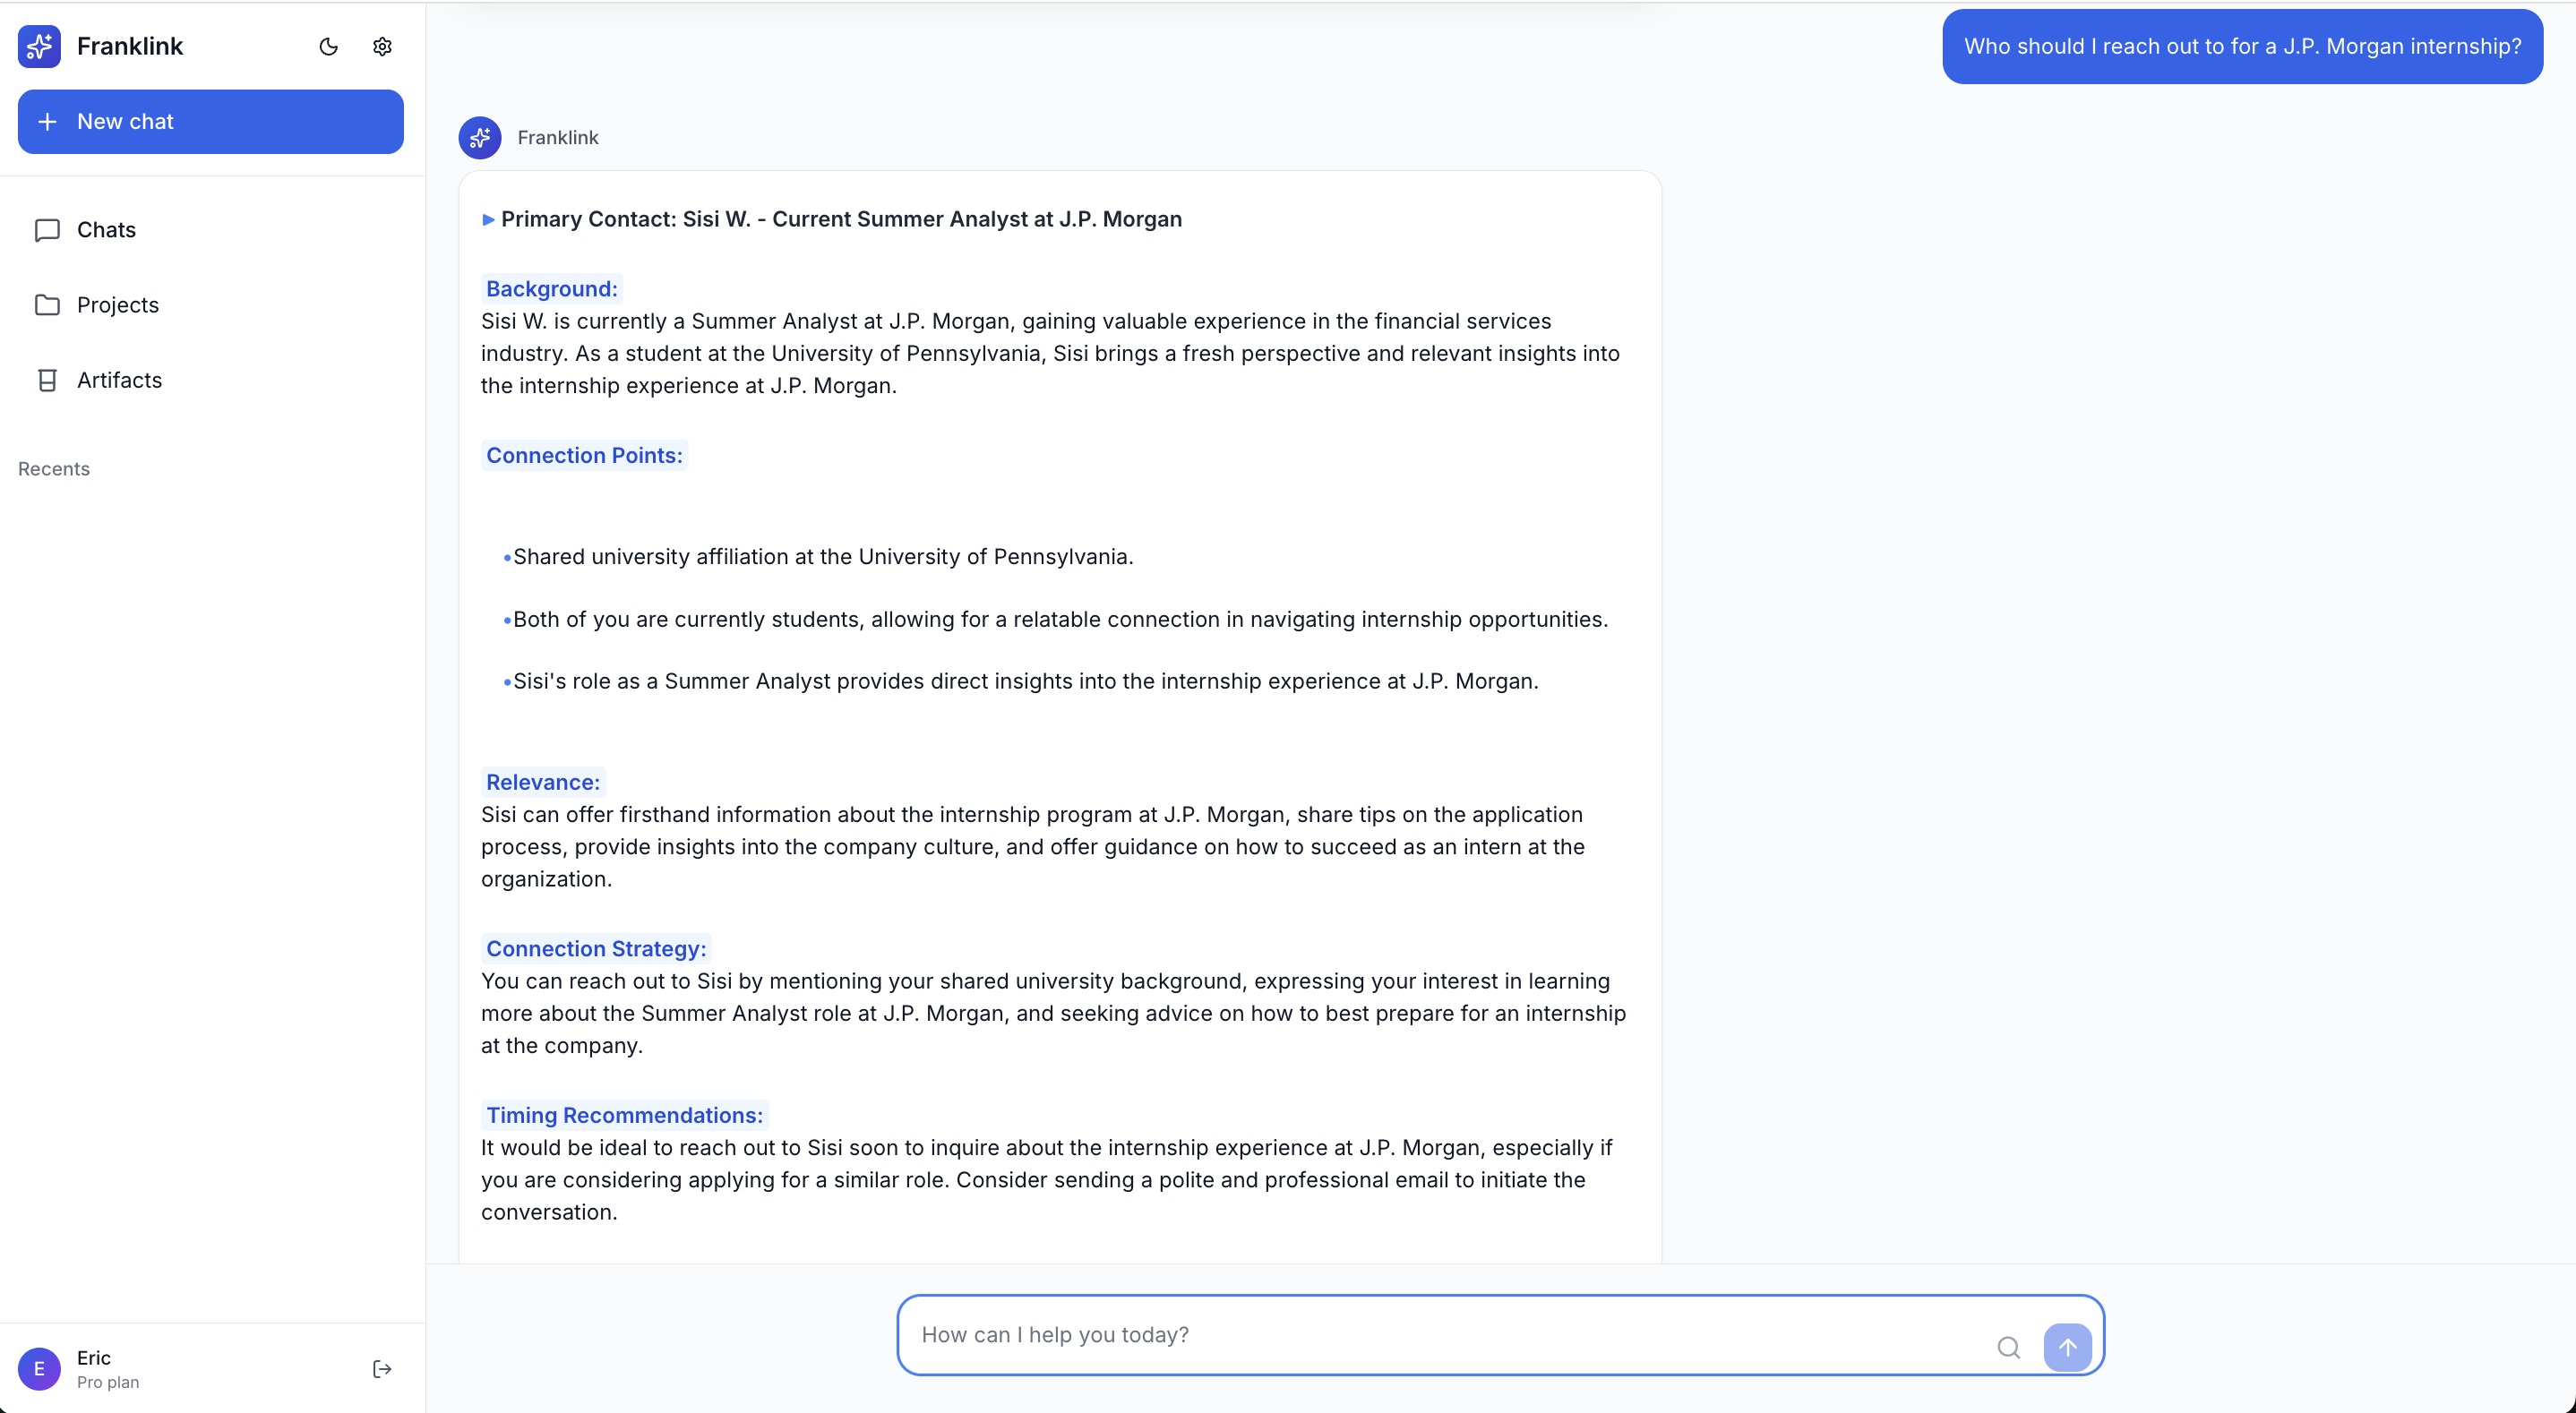Click the Relevance: section label
Viewport: 2576px width, 1413px height.
tap(543, 783)
